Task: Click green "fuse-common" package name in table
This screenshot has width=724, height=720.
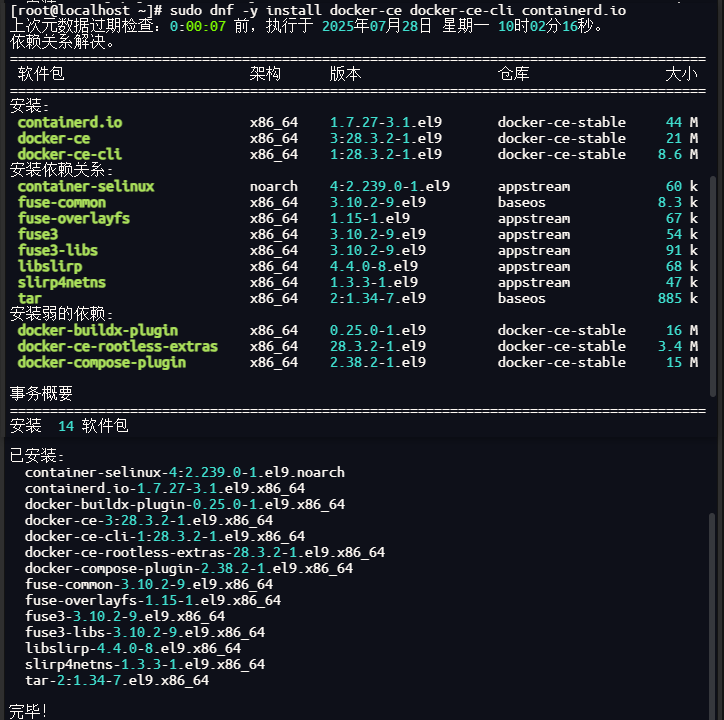Action: point(62,202)
